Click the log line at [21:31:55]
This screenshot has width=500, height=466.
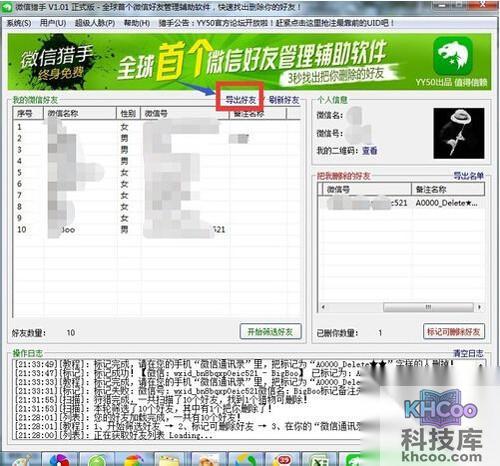coord(161,399)
